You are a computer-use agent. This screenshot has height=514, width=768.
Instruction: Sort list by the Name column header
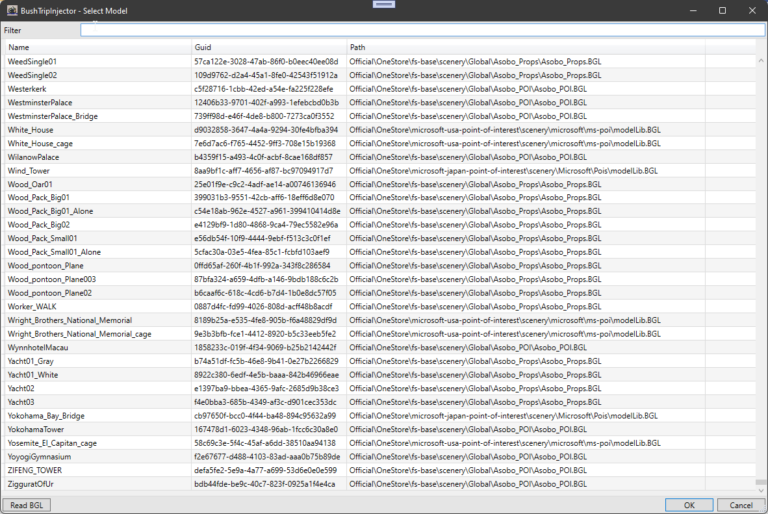click(x=97, y=47)
